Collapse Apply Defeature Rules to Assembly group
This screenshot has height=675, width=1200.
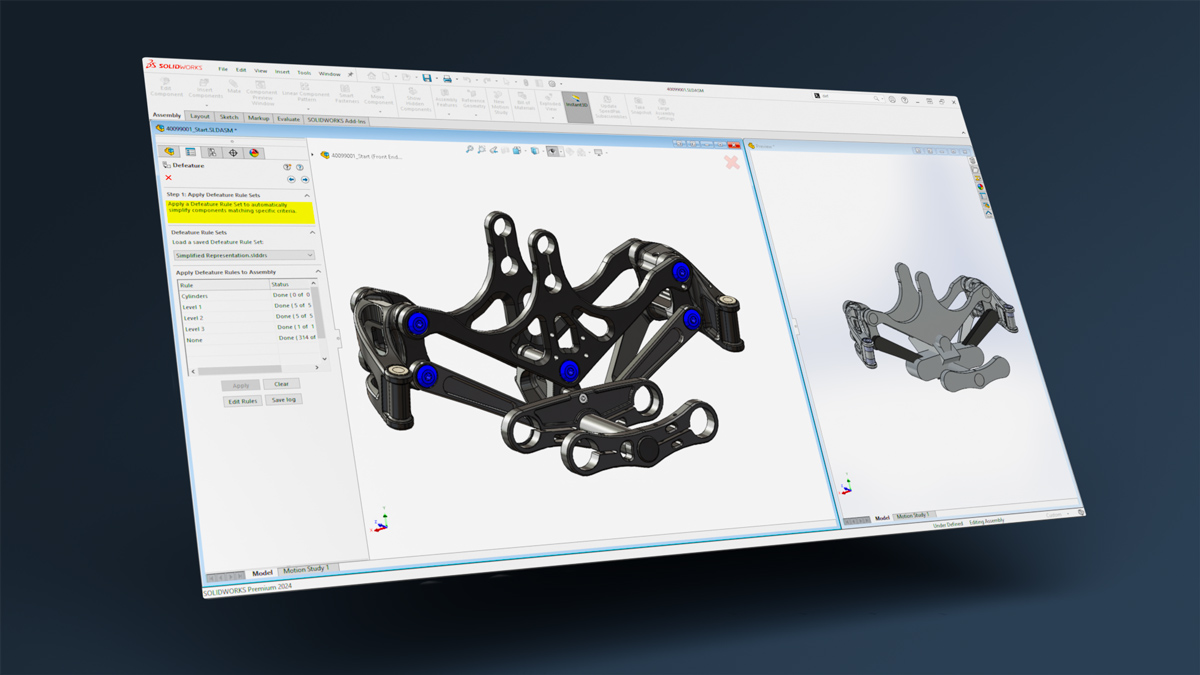pyautogui.click(x=318, y=272)
